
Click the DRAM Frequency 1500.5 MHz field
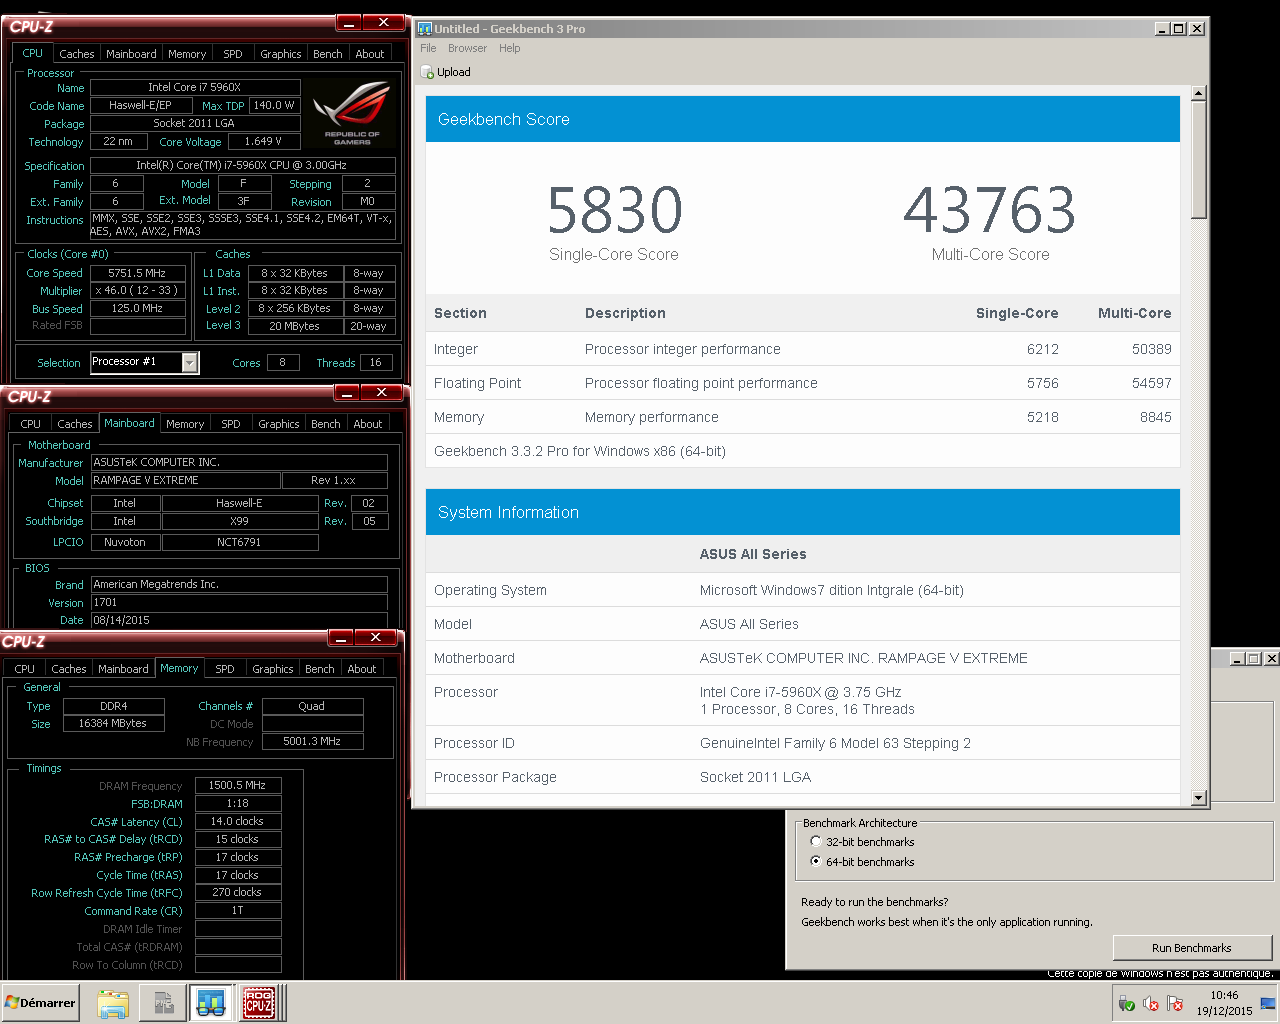238,786
